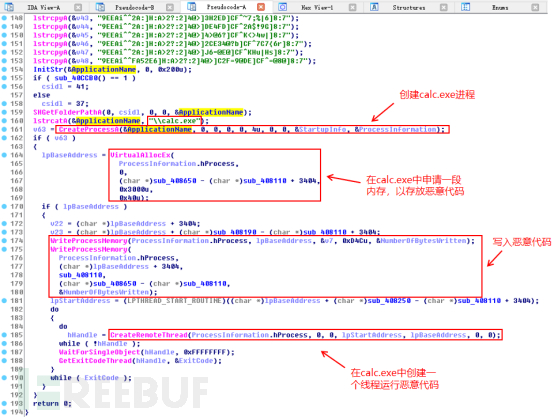Toggle breakpoint dot on line 164
The image size is (554, 417).
(4, 155)
